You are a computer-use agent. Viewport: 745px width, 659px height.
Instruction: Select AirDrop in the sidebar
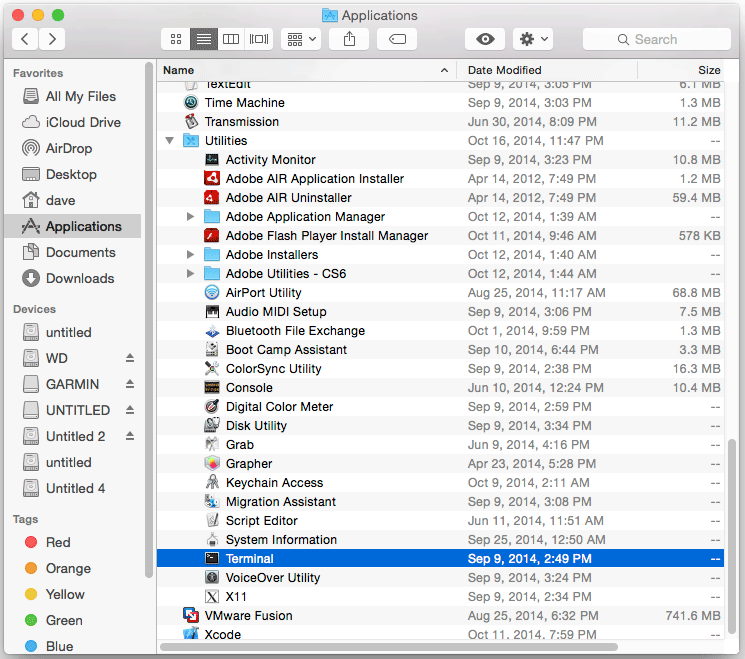[x=73, y=148]
